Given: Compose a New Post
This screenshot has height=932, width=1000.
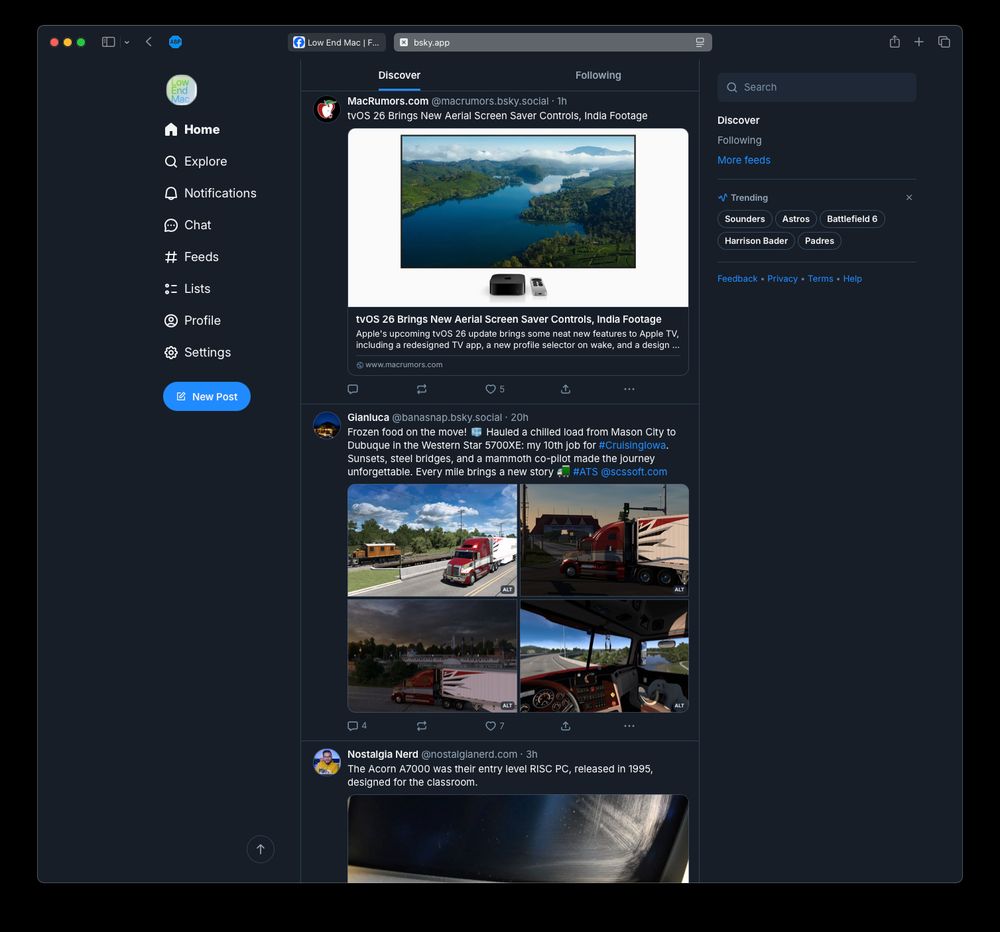Looking at the screenshot, I should click(207, 396).
